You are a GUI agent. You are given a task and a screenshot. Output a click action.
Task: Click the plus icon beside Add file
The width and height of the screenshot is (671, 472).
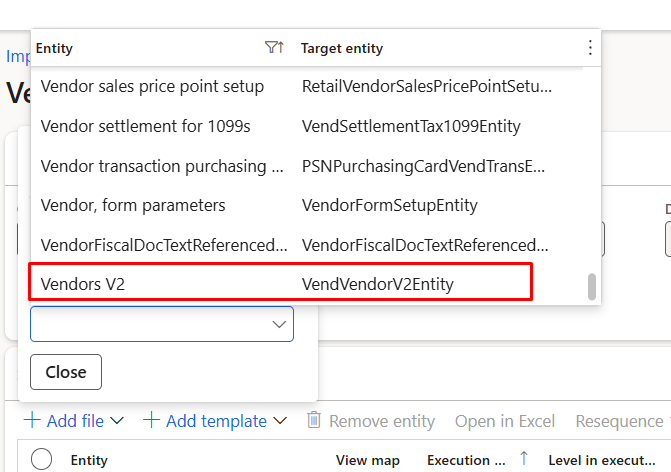pos(32,421)
